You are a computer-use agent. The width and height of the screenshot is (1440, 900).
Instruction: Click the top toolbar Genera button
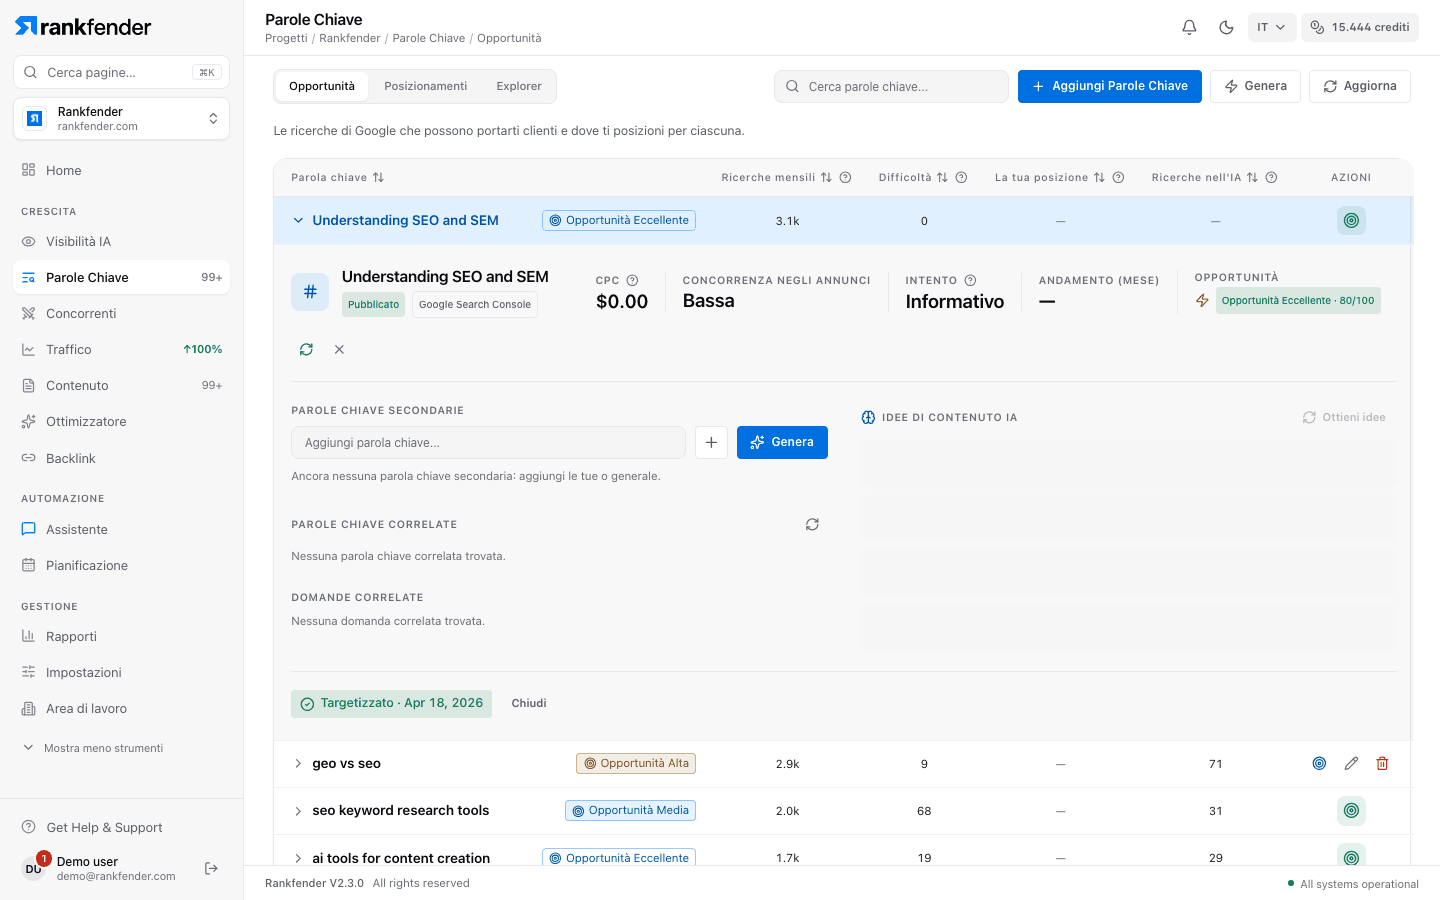tap(1256, 86)
